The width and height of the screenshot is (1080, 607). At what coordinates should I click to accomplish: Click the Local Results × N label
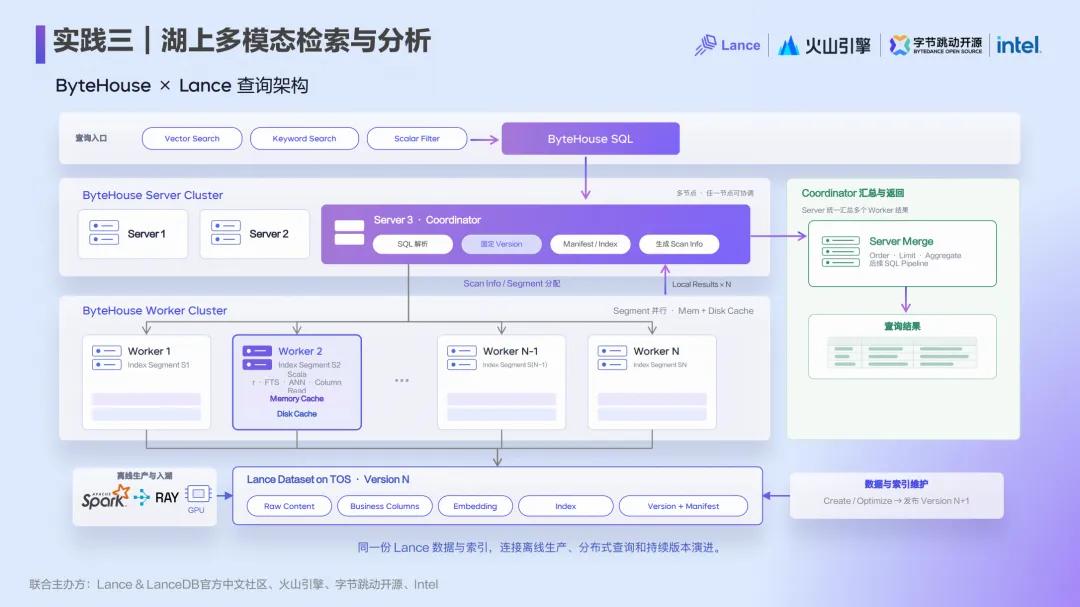click(x=701, y=284)
